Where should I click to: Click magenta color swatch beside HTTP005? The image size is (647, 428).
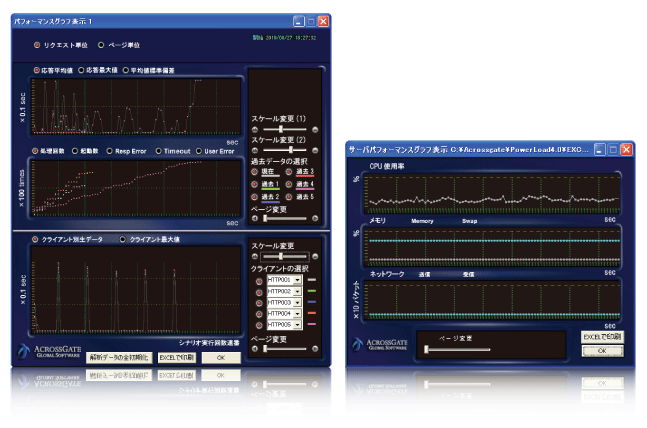tap(312, 324)
